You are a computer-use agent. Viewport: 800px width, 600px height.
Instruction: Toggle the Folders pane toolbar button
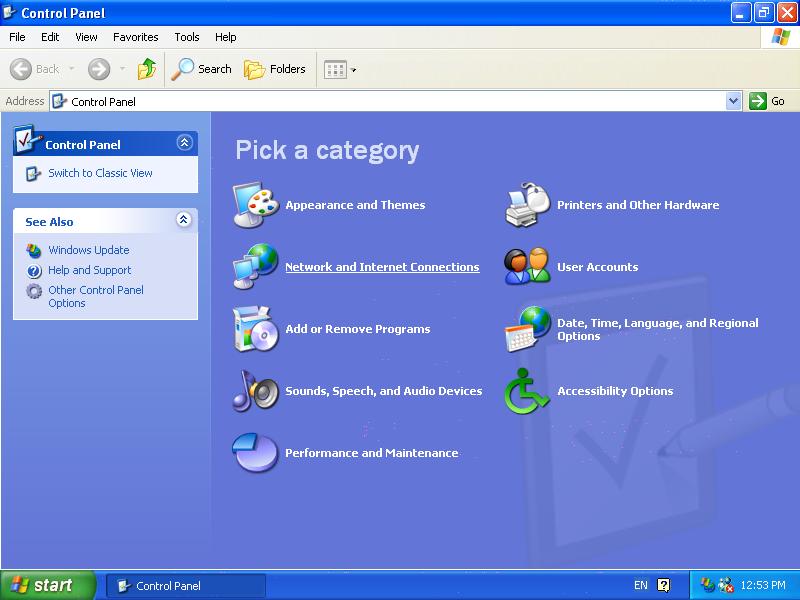pyautogui.click(x=275, y=69)
